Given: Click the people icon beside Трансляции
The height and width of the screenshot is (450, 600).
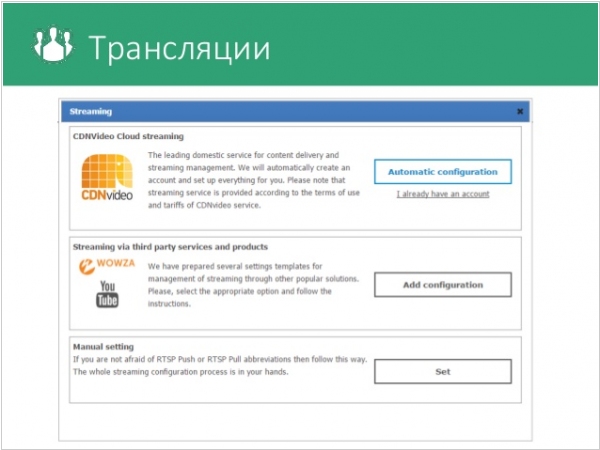Looking at the screenshot, I should (x=53, y=44).
